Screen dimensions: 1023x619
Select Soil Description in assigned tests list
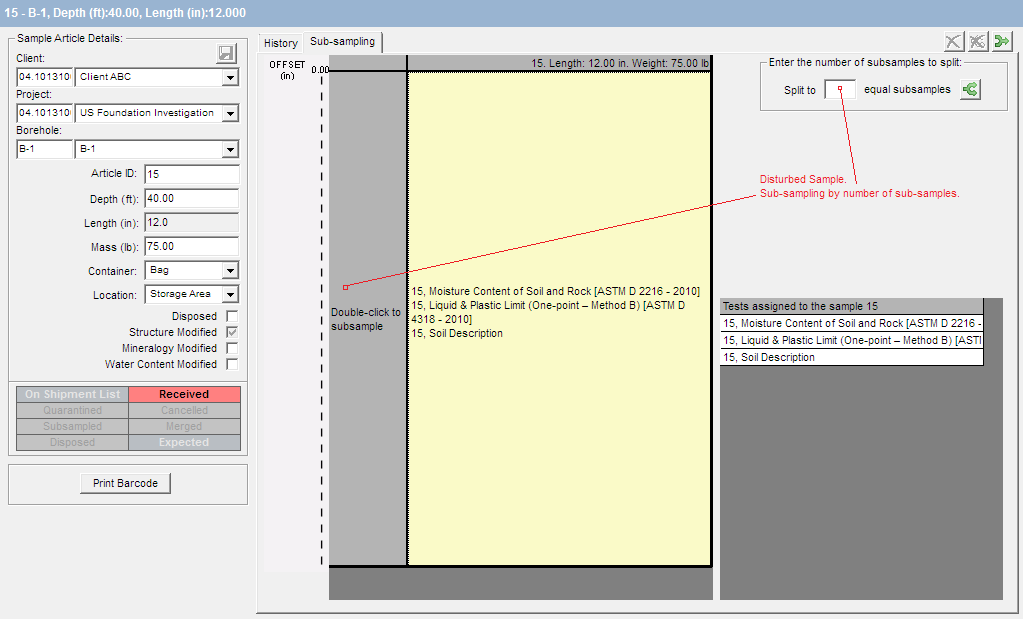(x=851, y=357)
